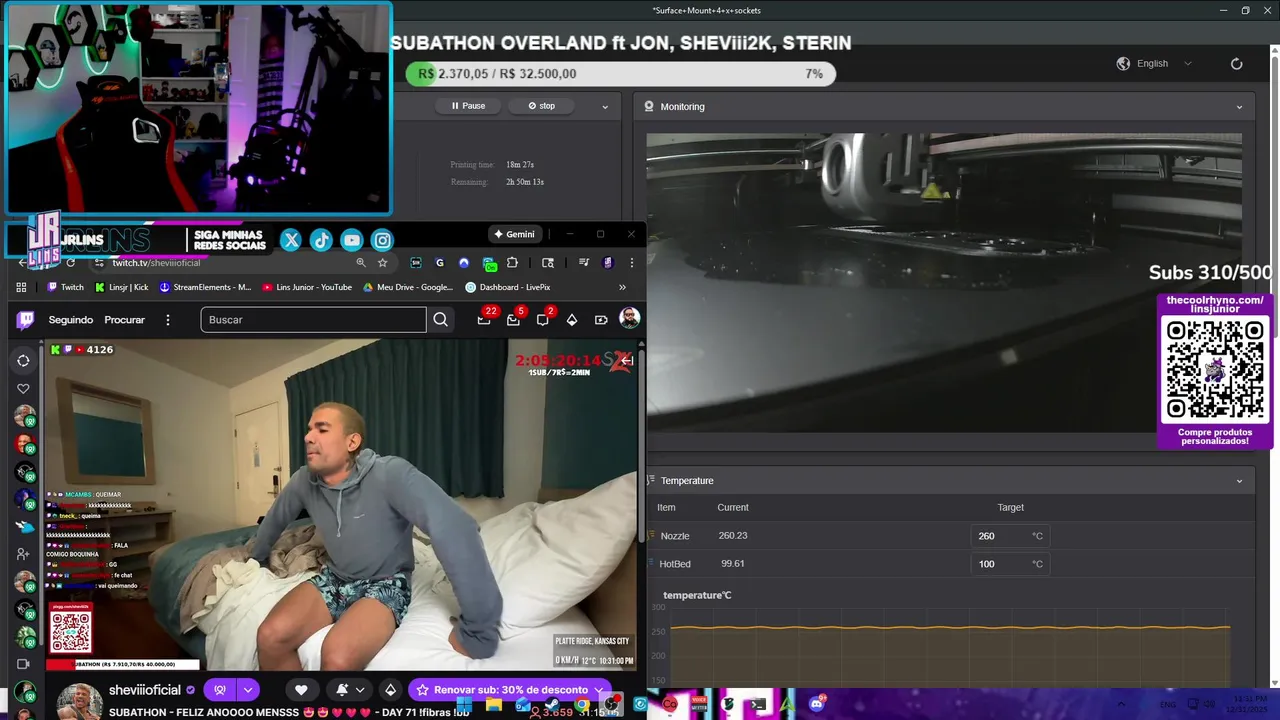Open sheviiioficial channel name link
The width and height of the screenshot is (1280, 720).
pos(145,690)
